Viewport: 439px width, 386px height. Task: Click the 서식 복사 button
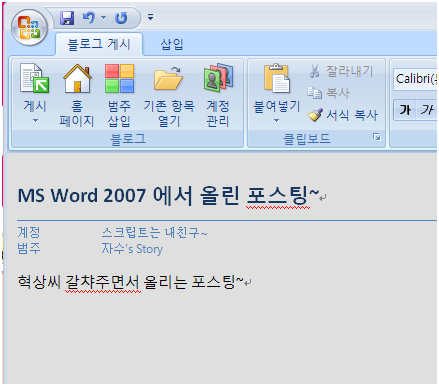tap(343, 115)
